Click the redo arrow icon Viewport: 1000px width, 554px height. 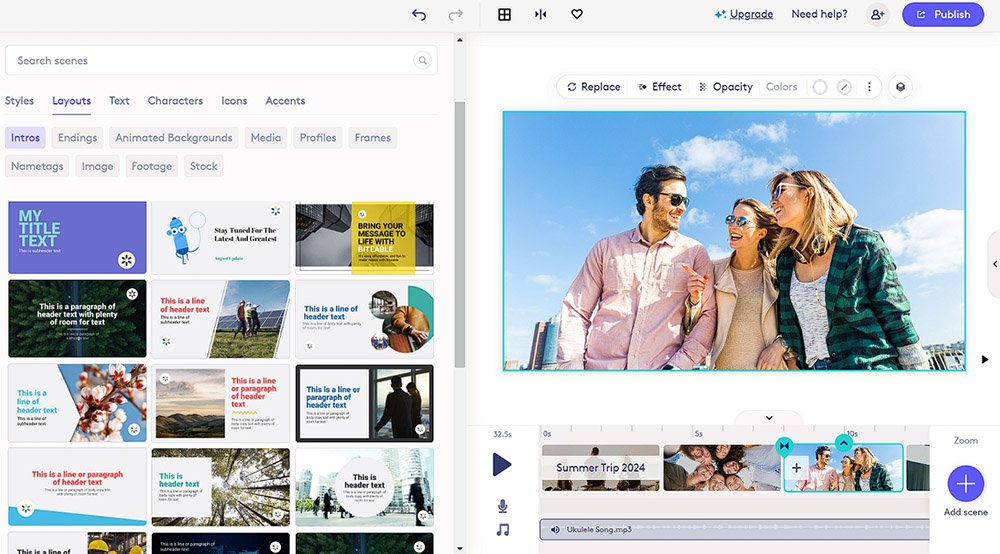[455, 14]
